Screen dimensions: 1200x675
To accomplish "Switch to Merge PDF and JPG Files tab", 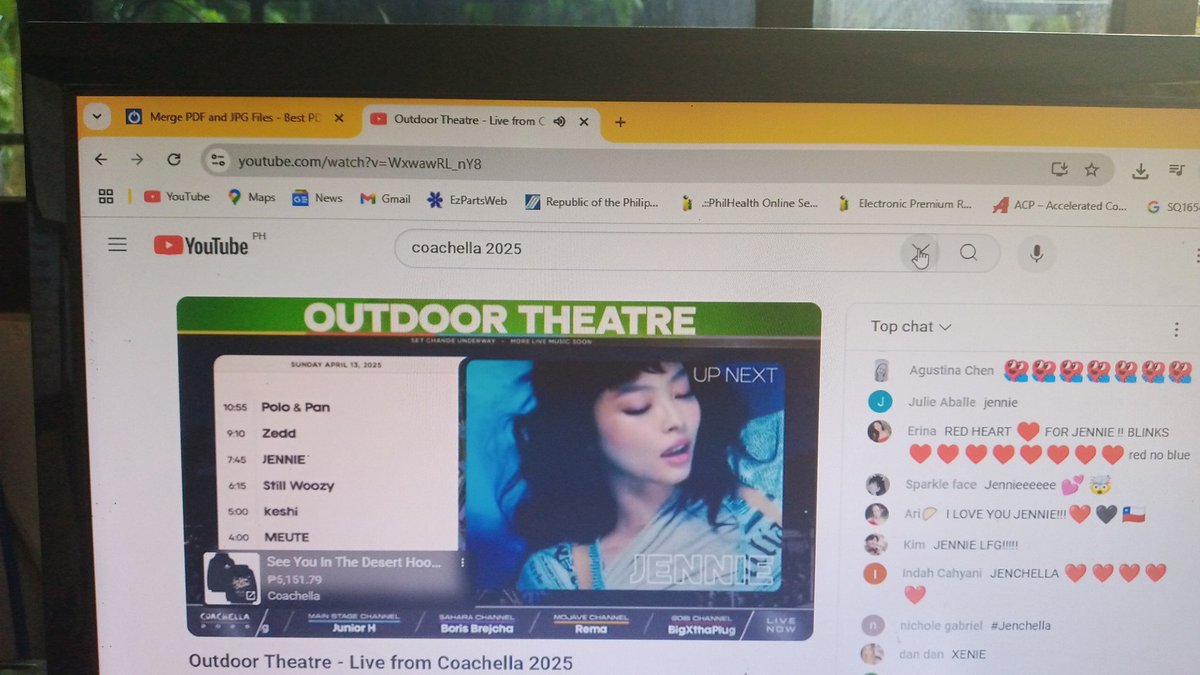I will click(x=233, y=118).
